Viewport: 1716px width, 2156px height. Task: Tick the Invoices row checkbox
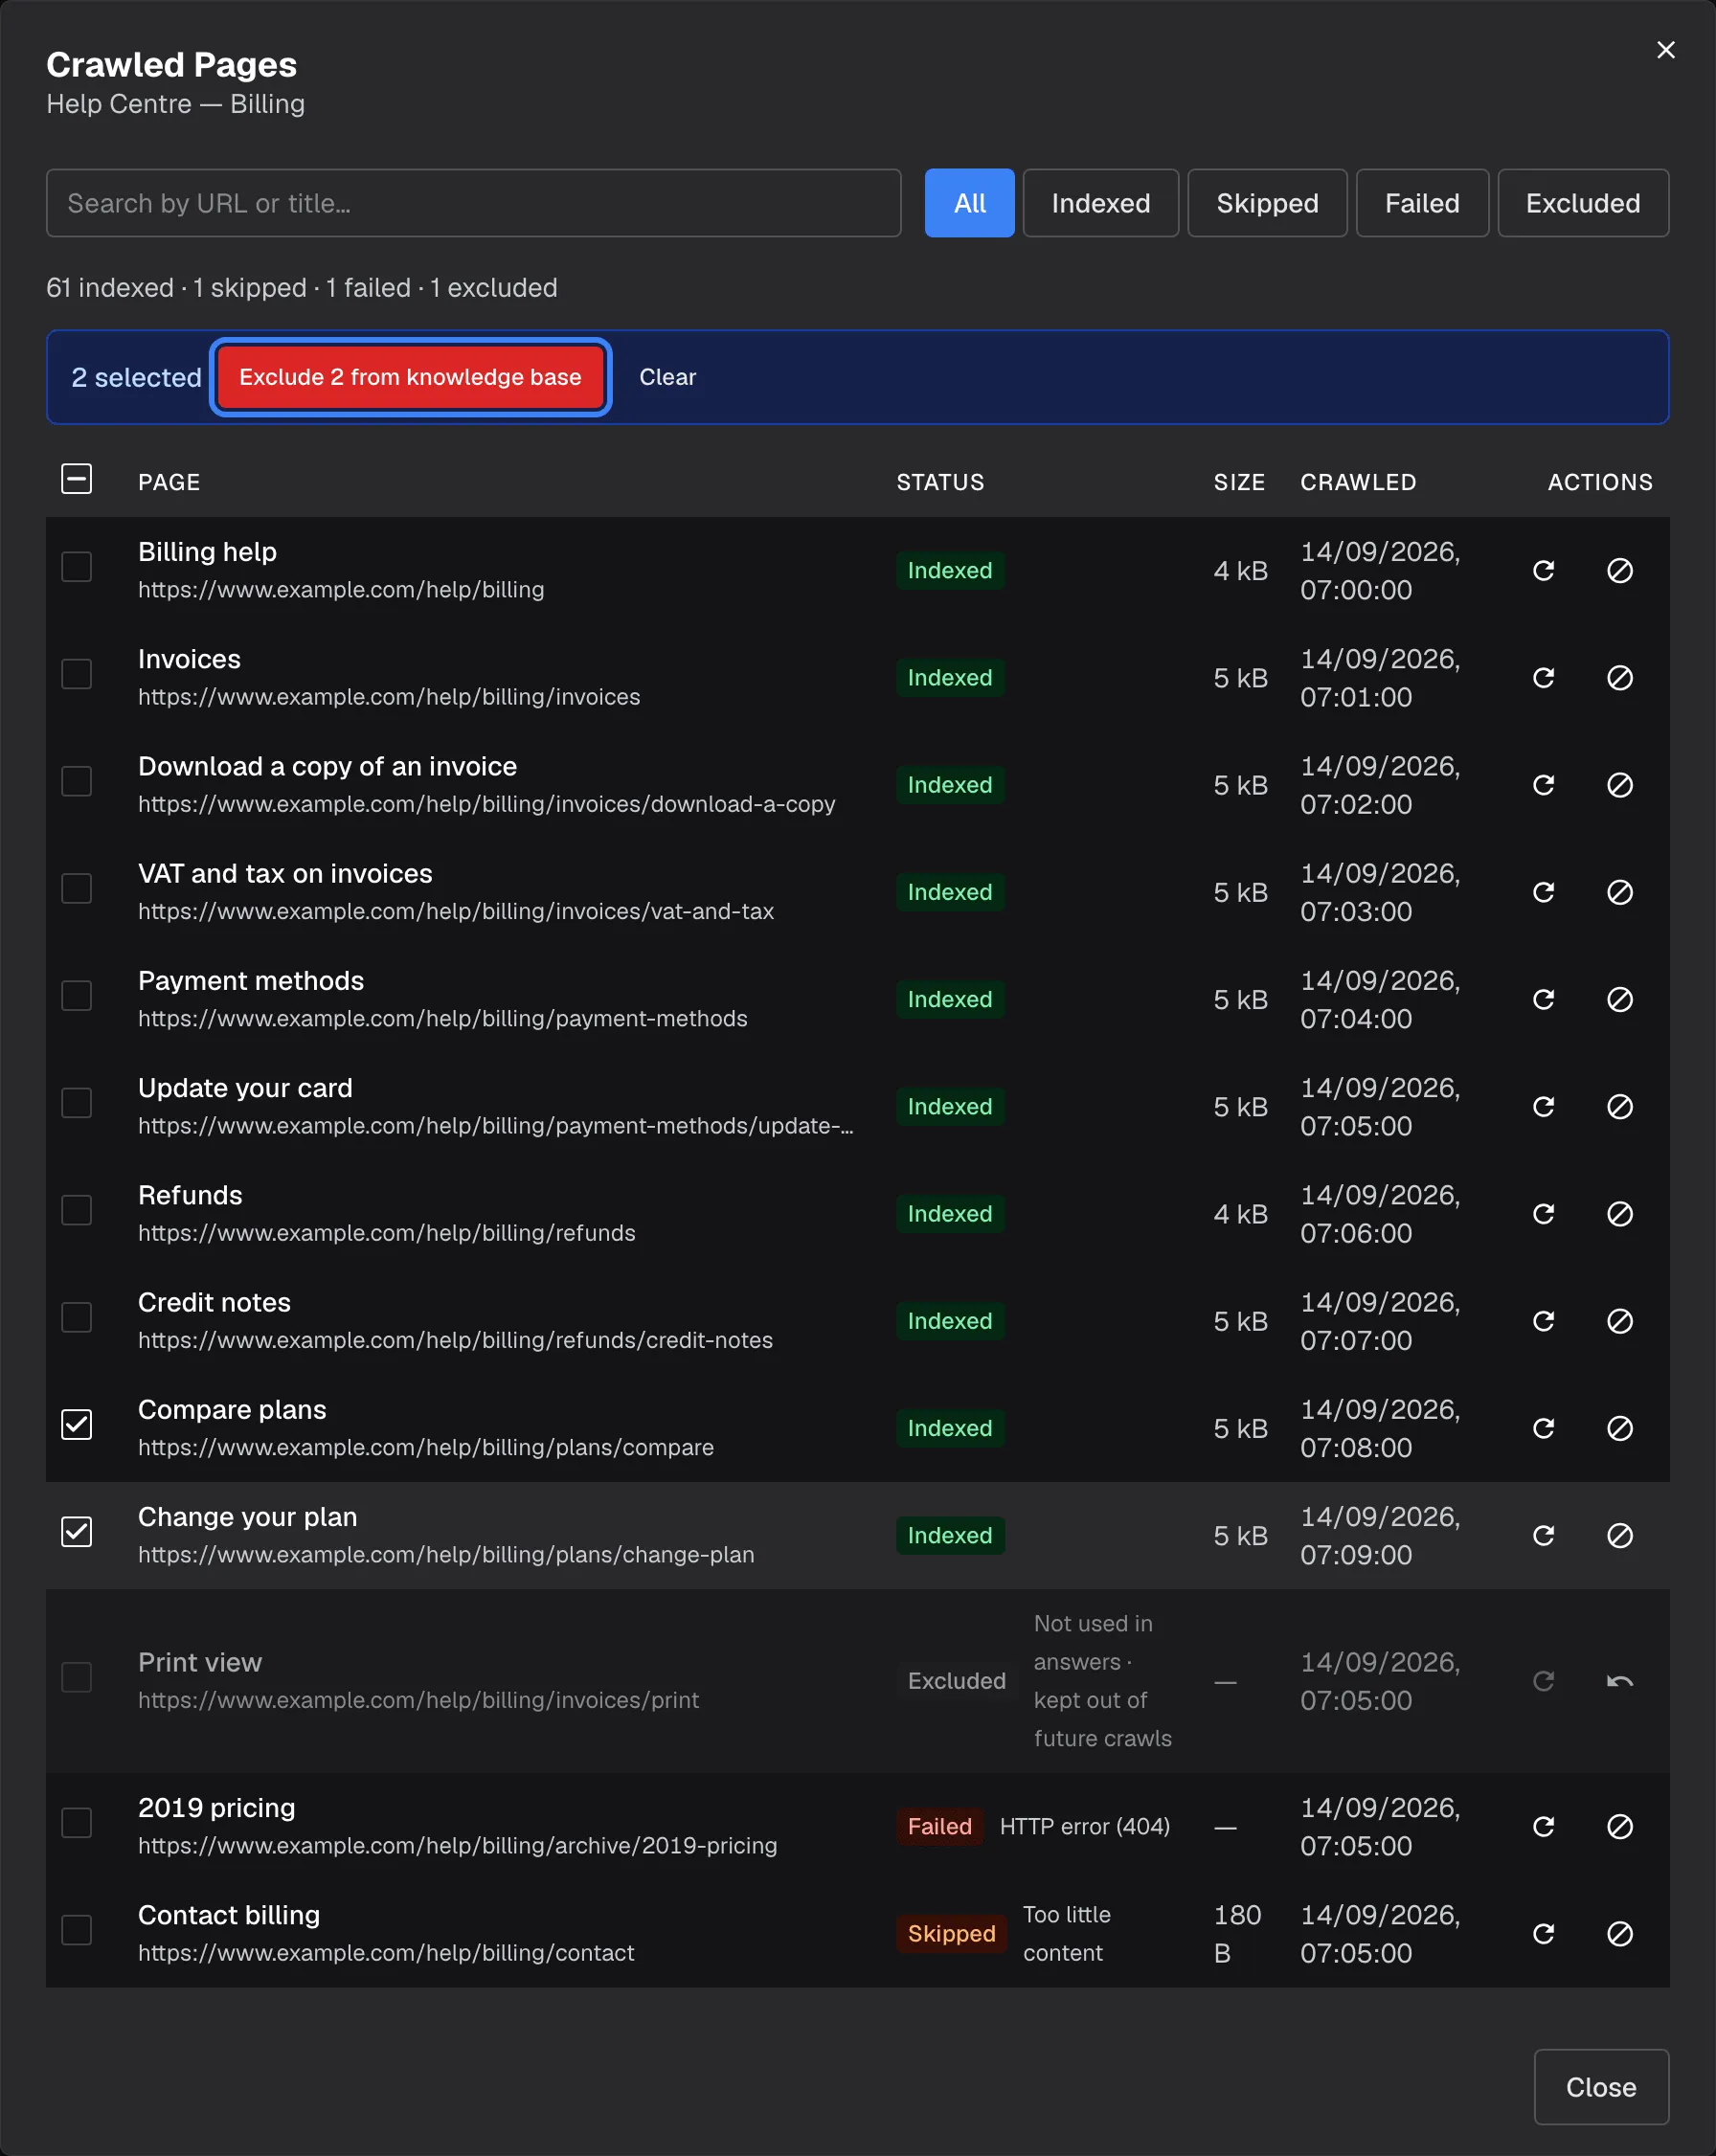pyautogui.click(x=77, y=673)
